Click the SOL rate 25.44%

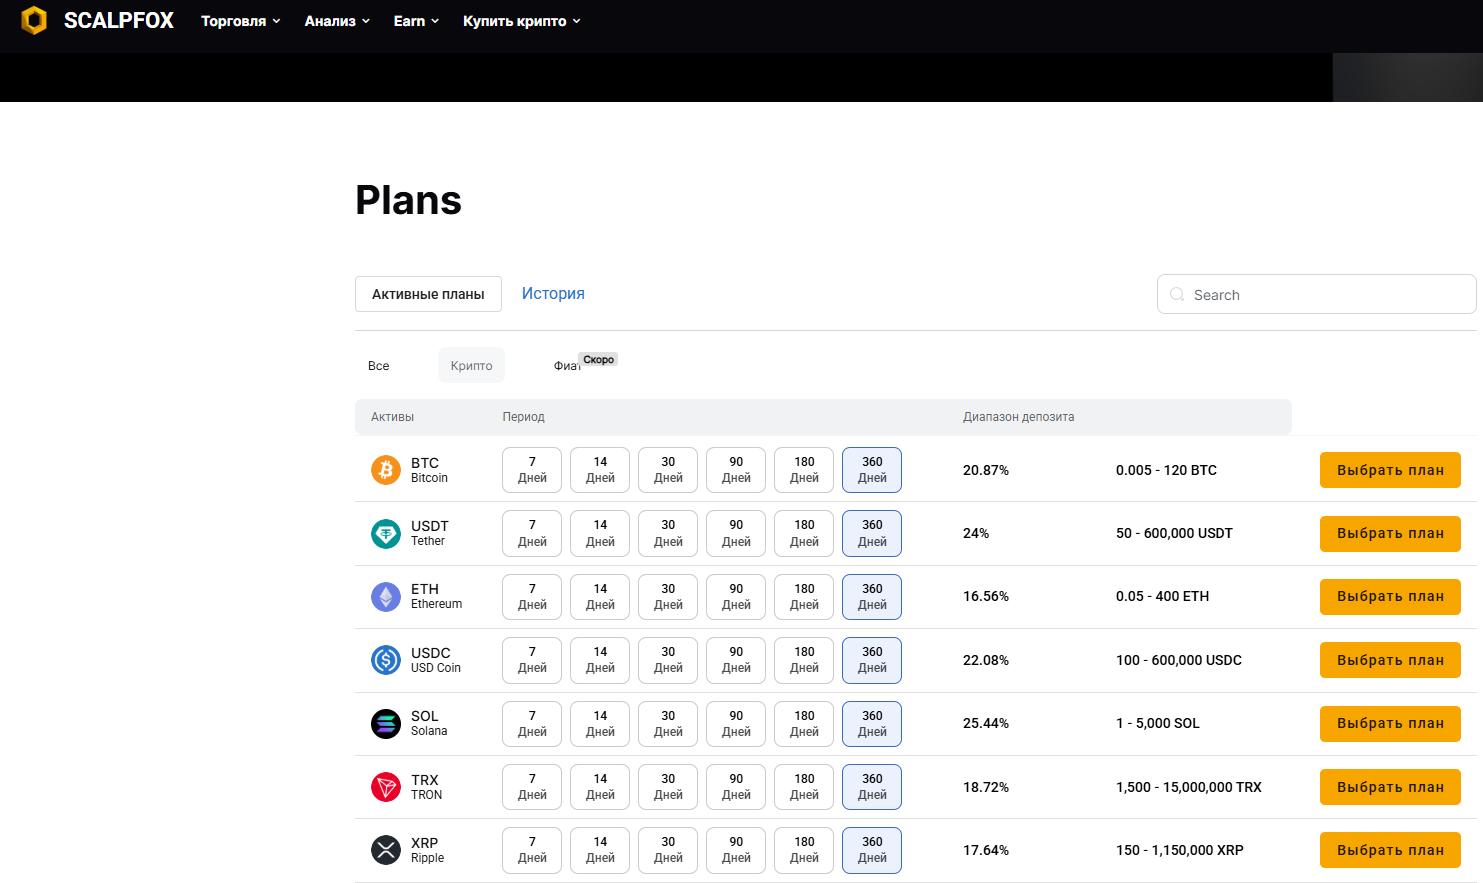coord(986,723)
